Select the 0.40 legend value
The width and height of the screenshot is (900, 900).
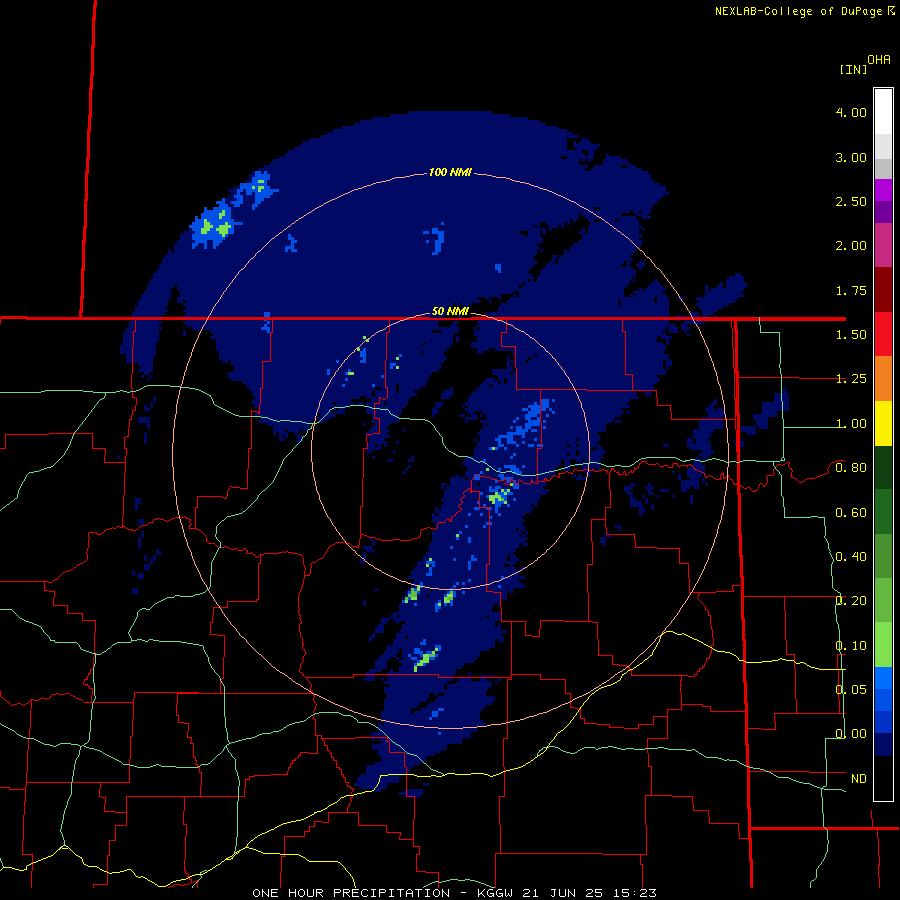click(851, 557)
